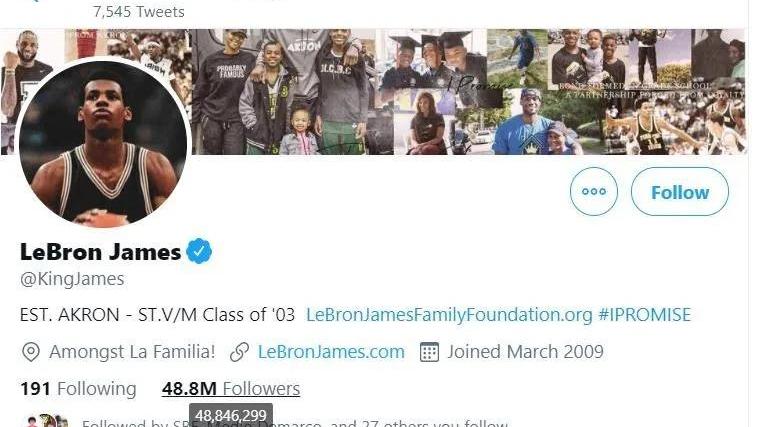This screenshot has height=427, width=764.
Task: View the 191 Following list
Action: tap(78, 388)
